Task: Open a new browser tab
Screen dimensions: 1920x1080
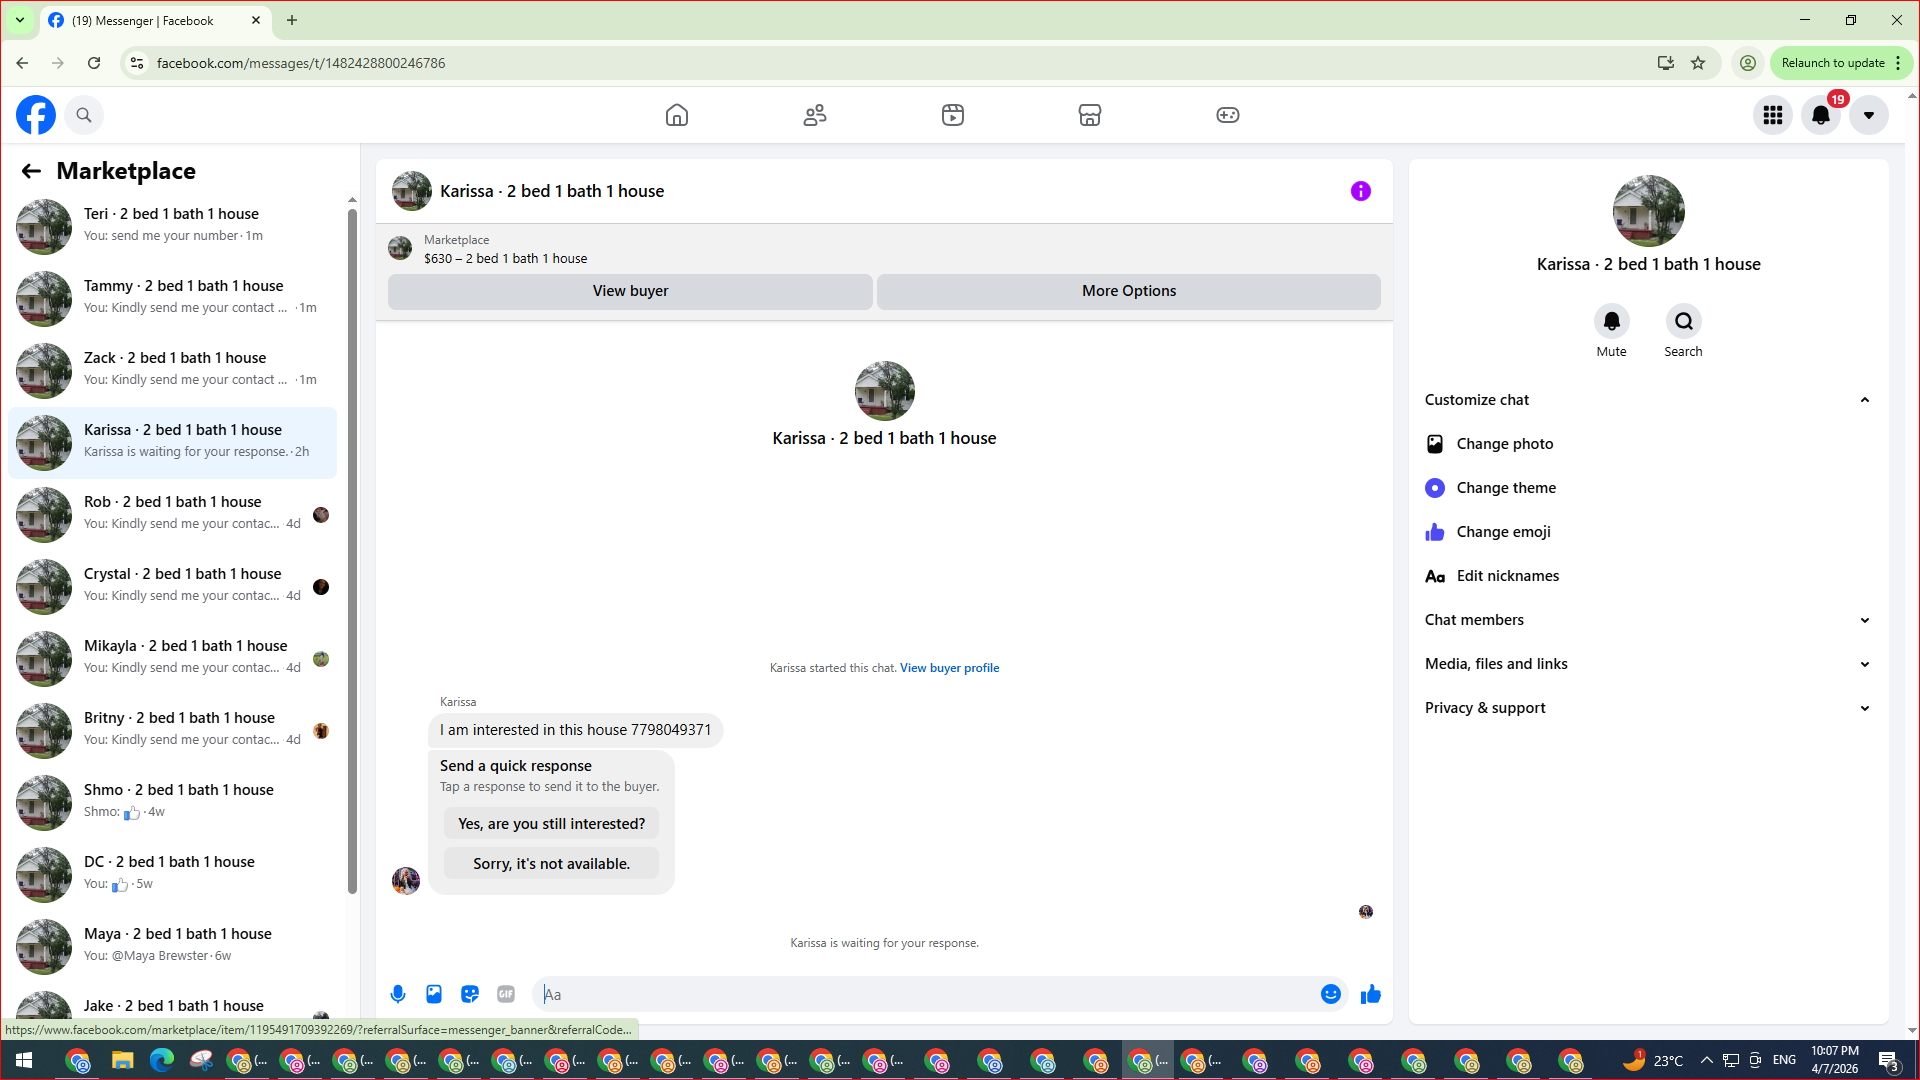Action: [292, 20]
